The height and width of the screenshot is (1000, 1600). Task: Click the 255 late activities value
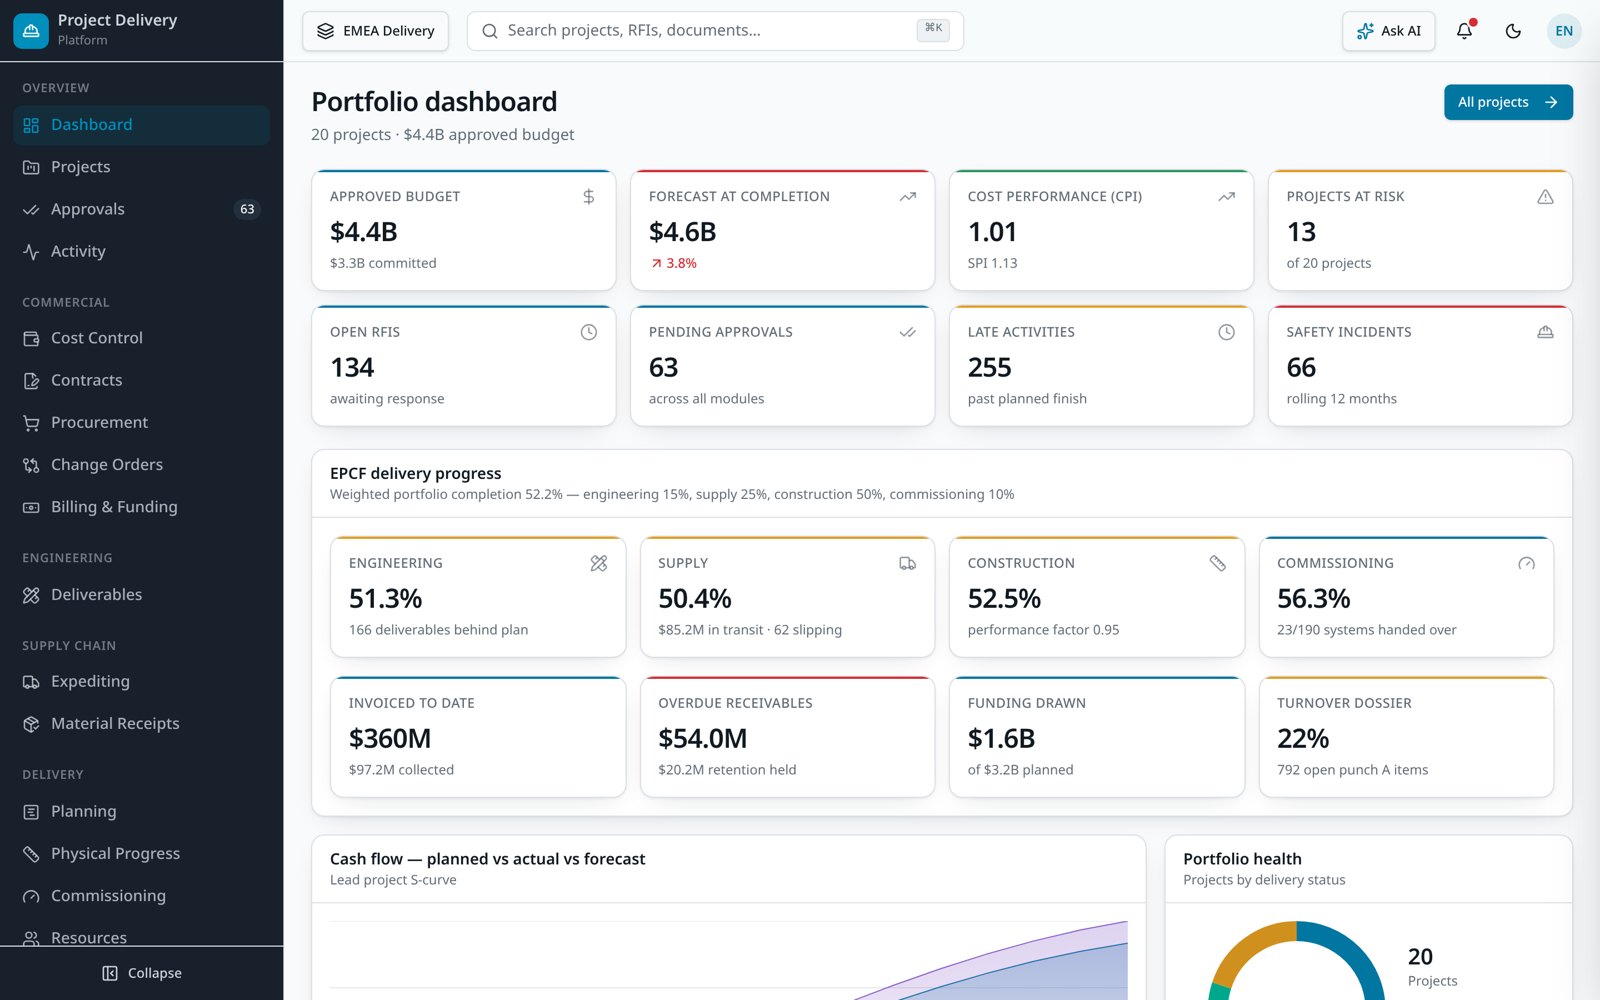click(989, 368)
